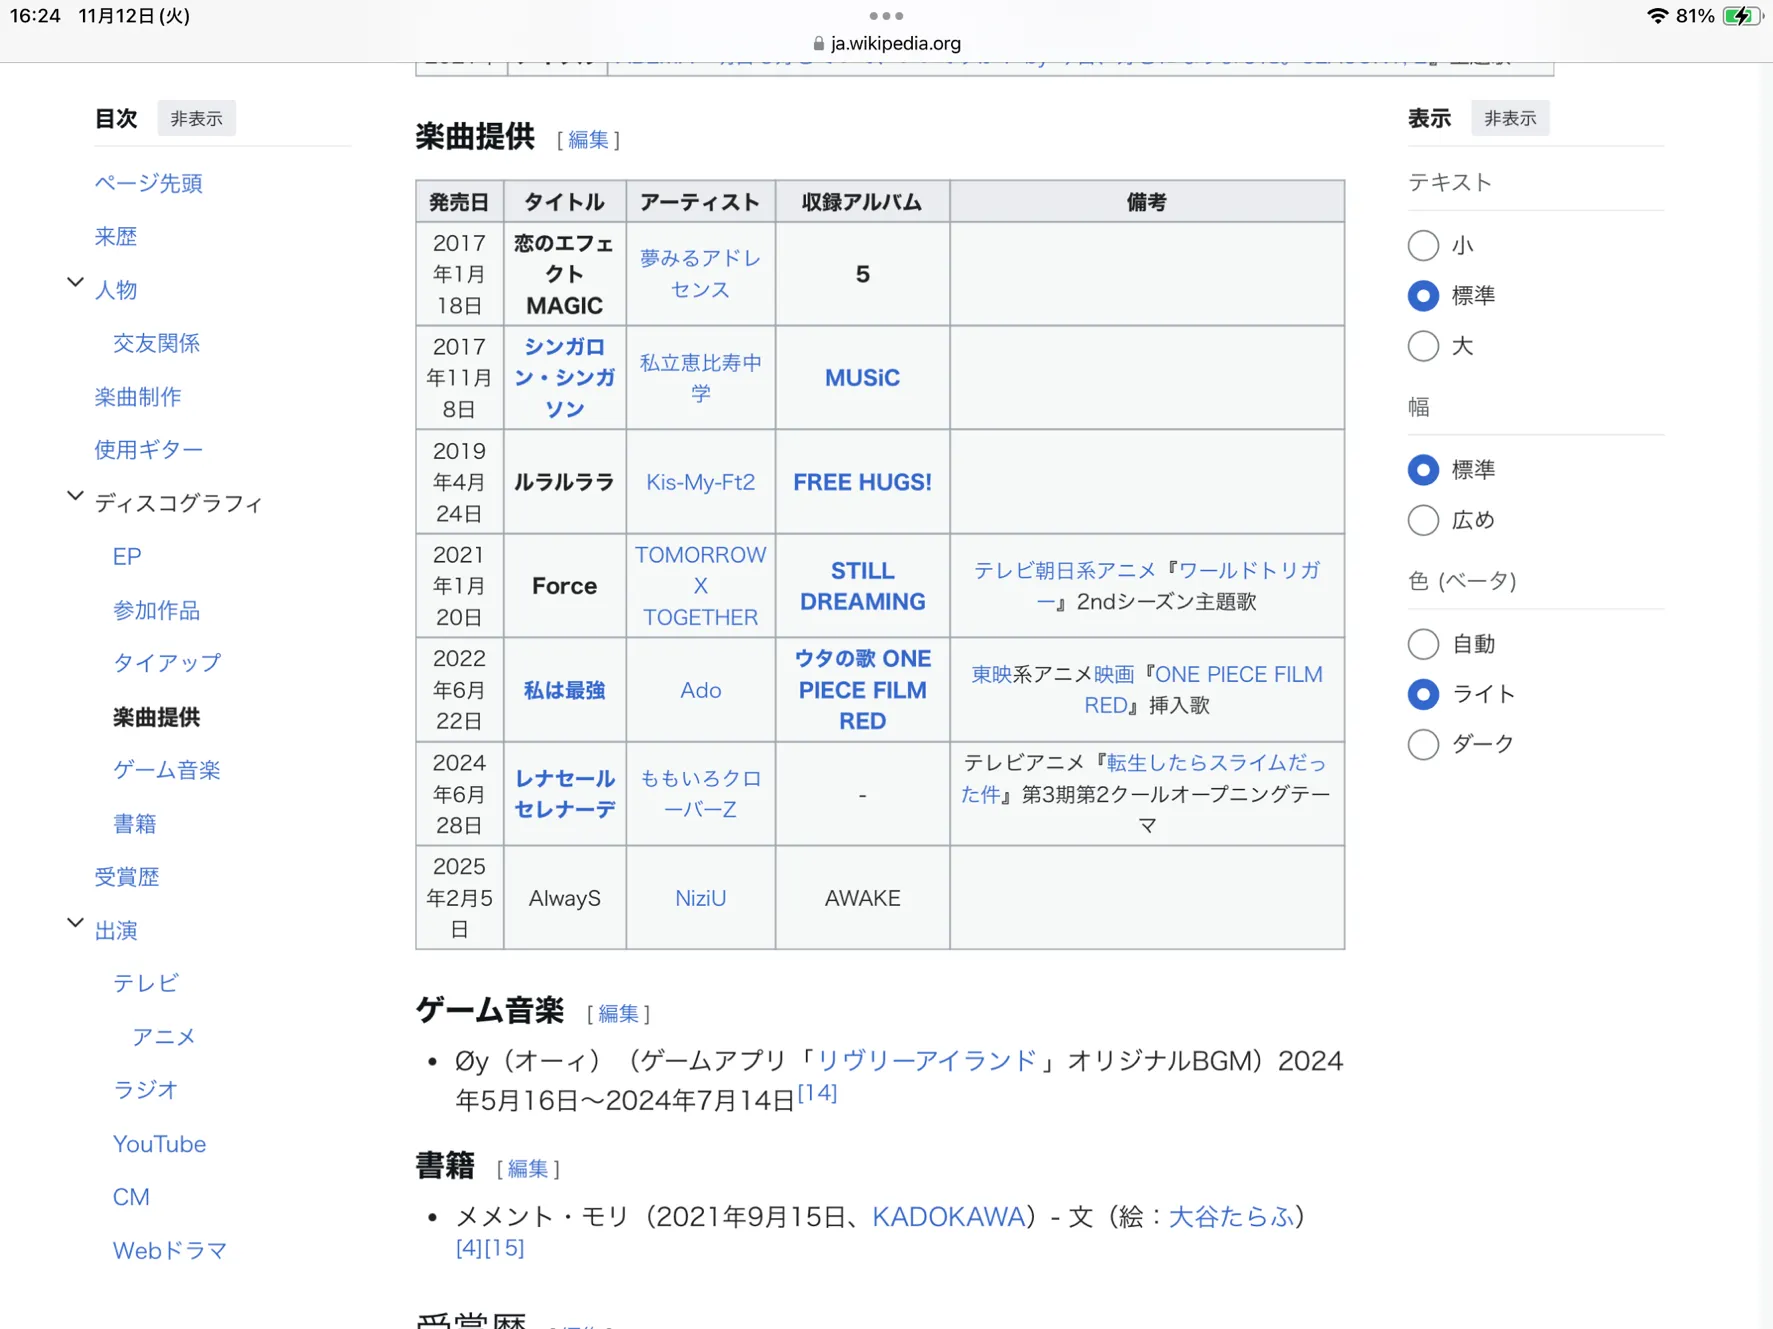This screenshot has height=1329, width=1773.
Task: Jump to 来歴 section
Action: 116,237
